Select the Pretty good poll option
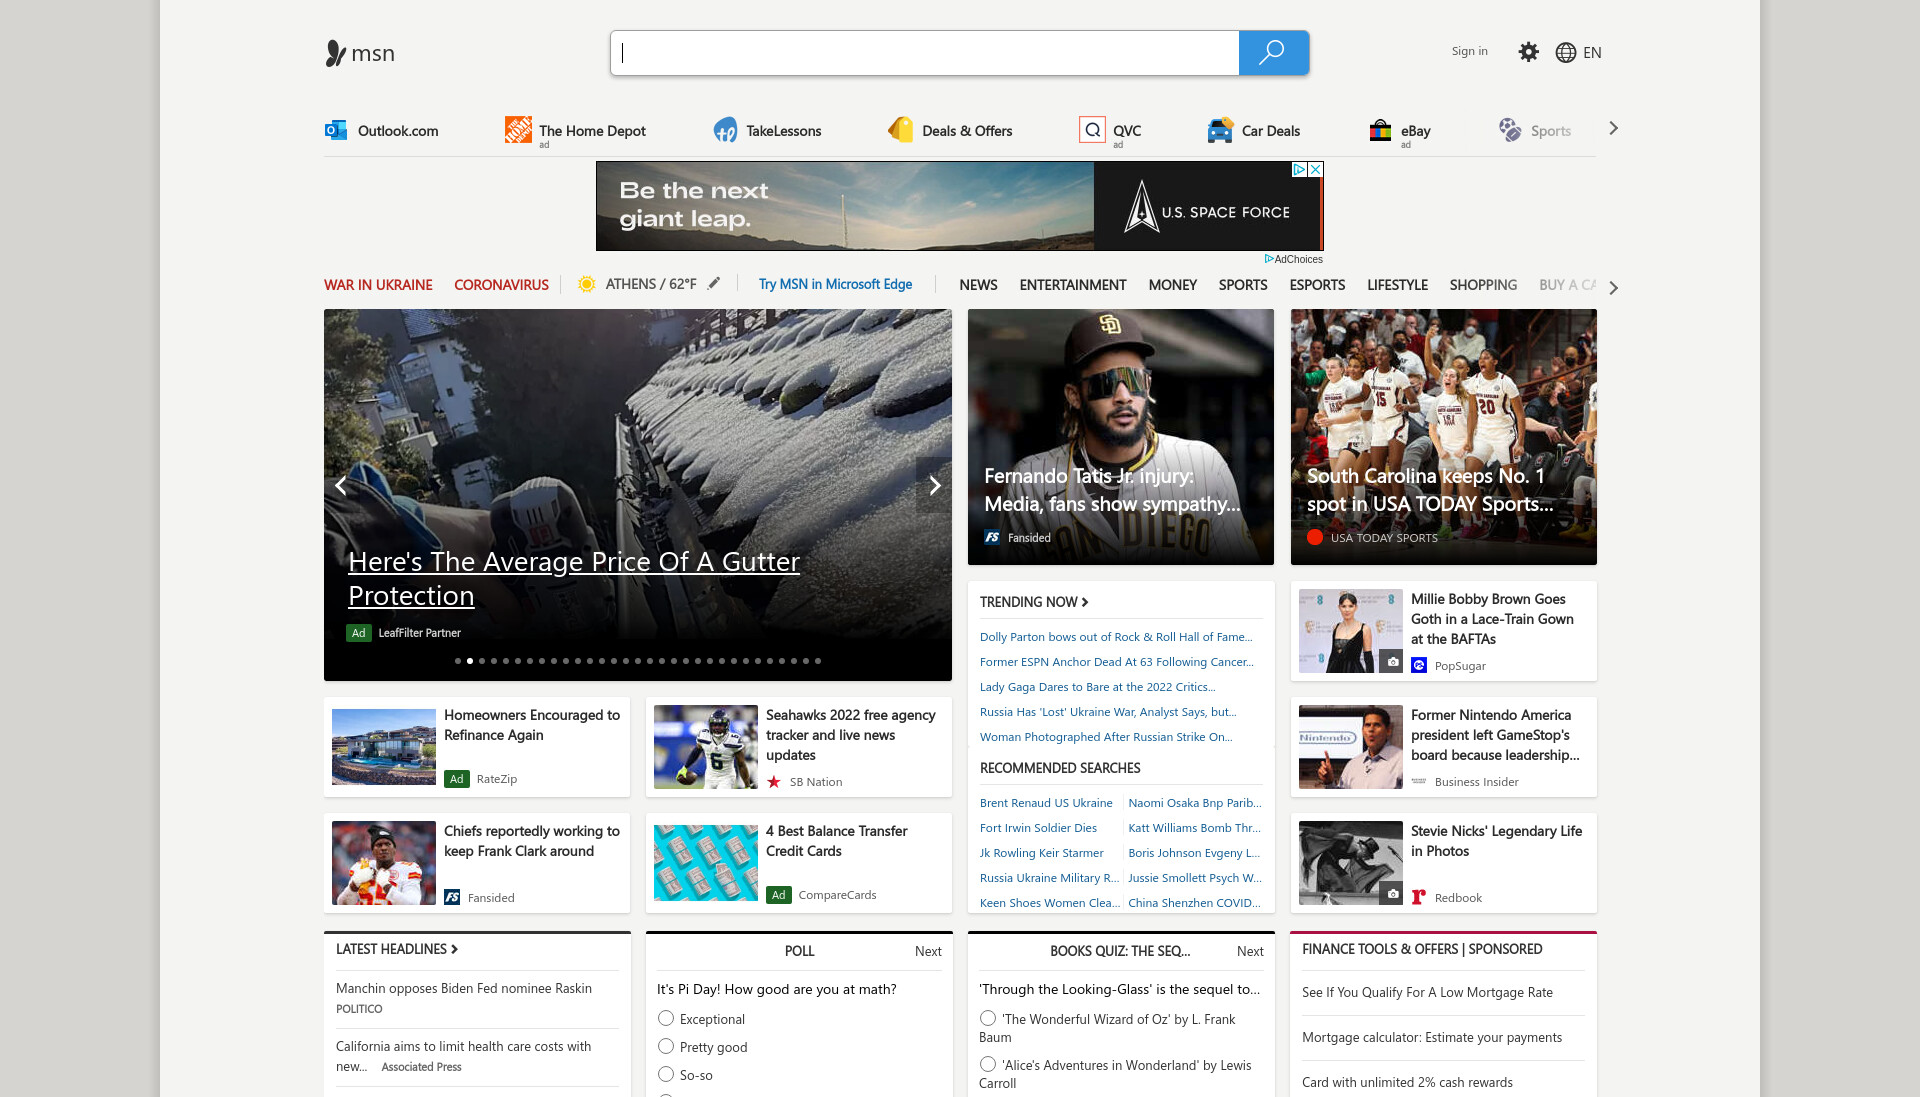The image size is (1920, 1097). pyautogui.click(x=666, y=1046)
